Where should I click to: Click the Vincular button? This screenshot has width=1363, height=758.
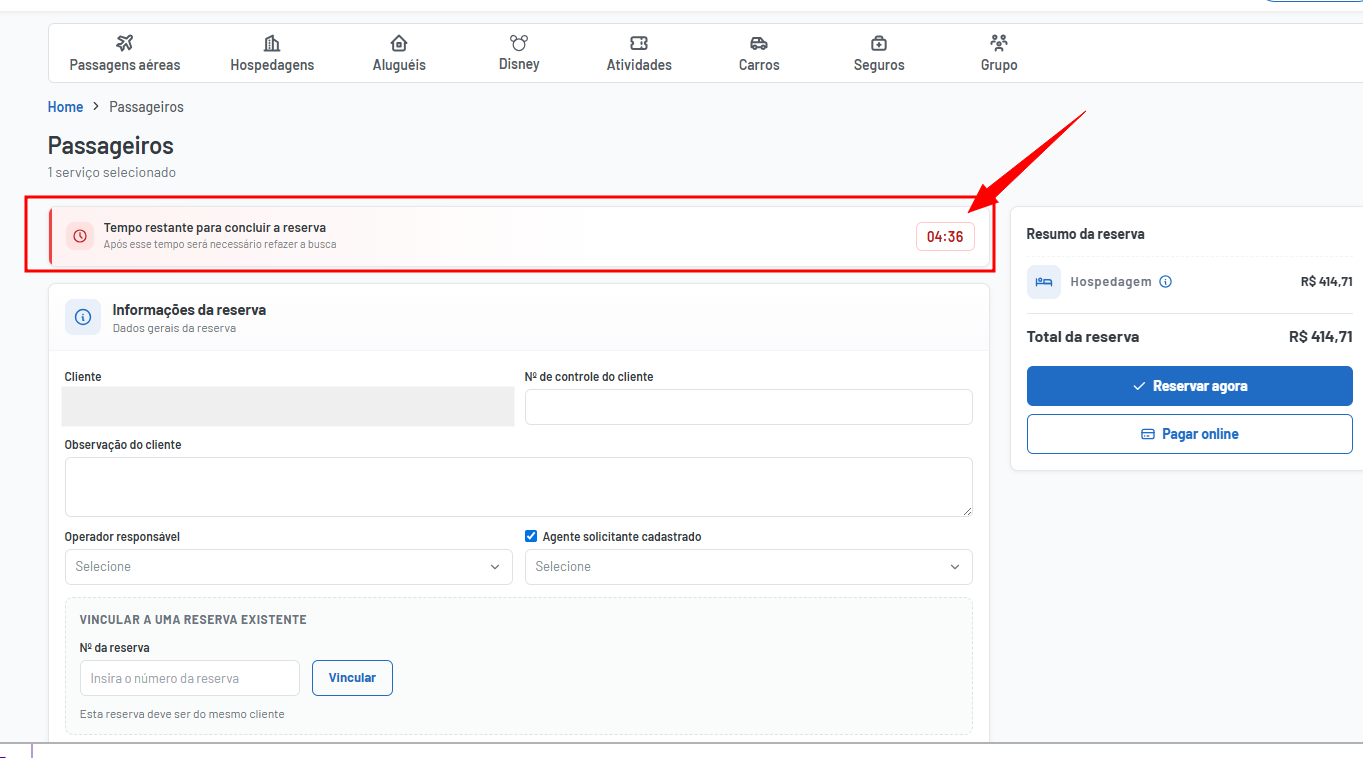pos(352,678)
